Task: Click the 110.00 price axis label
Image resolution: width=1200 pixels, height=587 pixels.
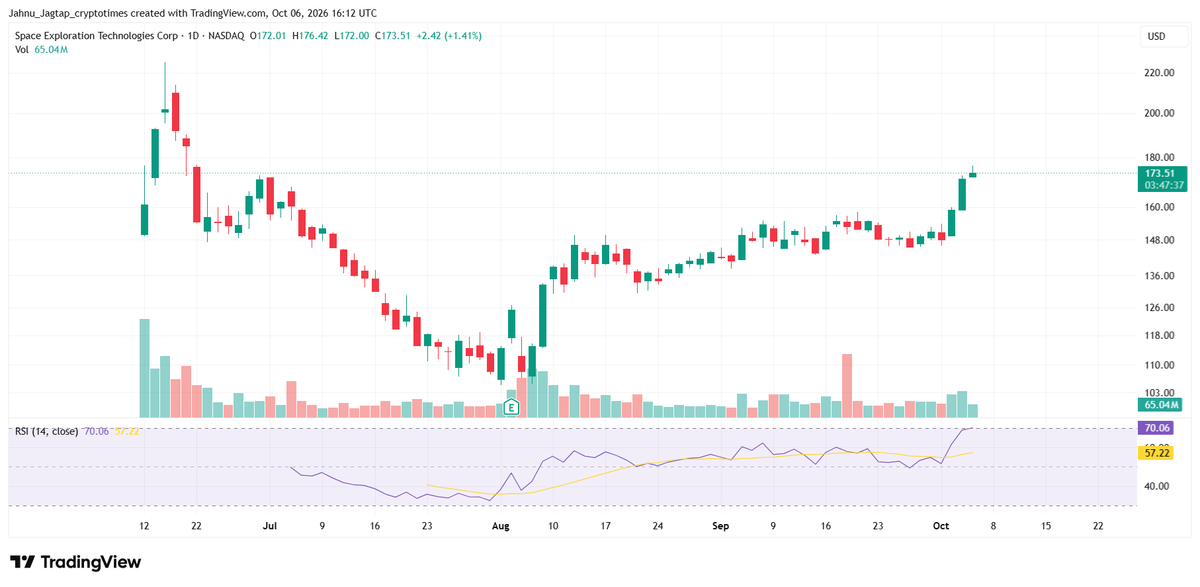Action: pos(1159,366)
